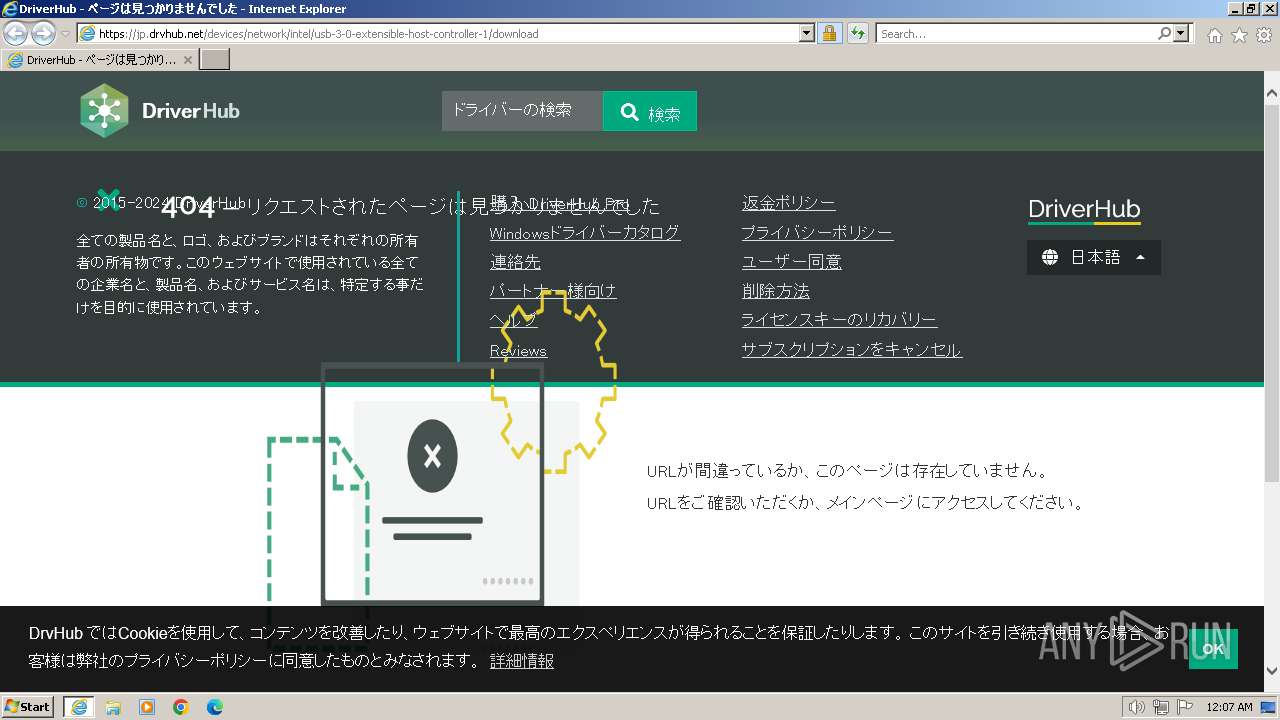Viewport: 1280px width, 720px height.
Task: Click the volume speaker tray icon
Action: (1136, 707)
